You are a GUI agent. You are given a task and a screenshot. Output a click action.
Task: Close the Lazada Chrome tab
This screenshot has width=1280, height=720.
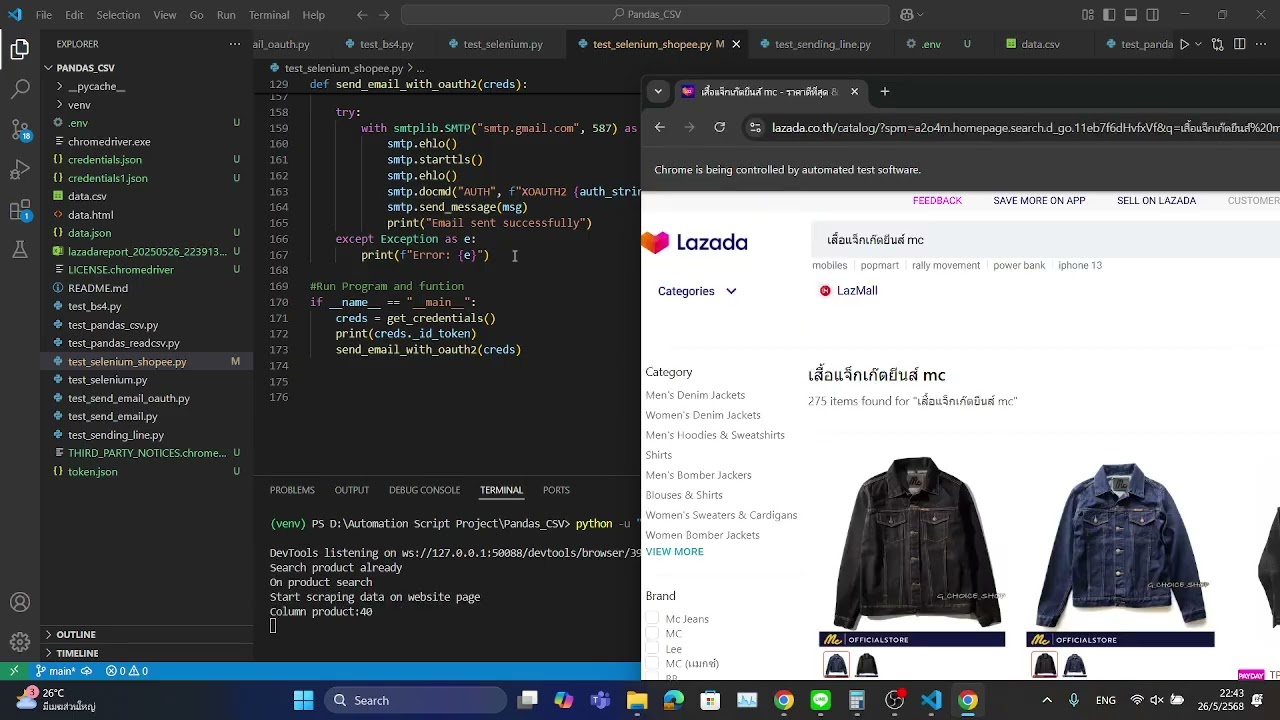[x=854, y=91]
